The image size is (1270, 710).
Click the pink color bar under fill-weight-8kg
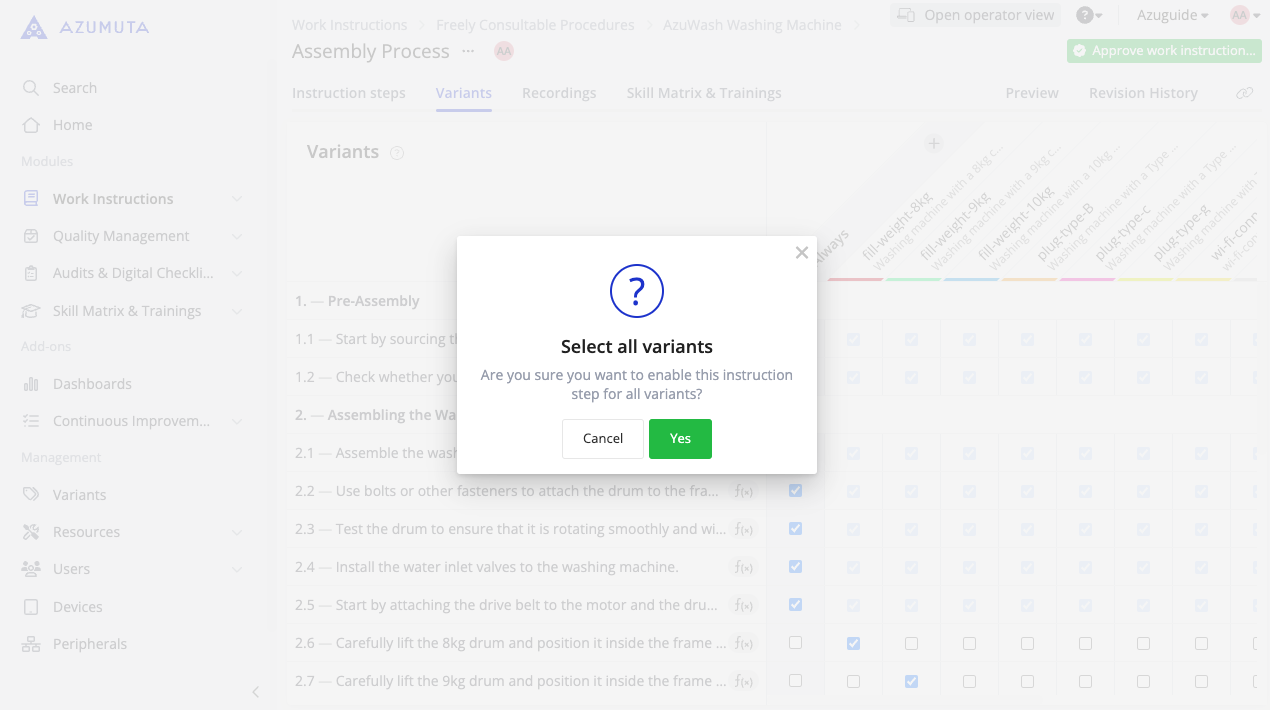pos(855,279)
